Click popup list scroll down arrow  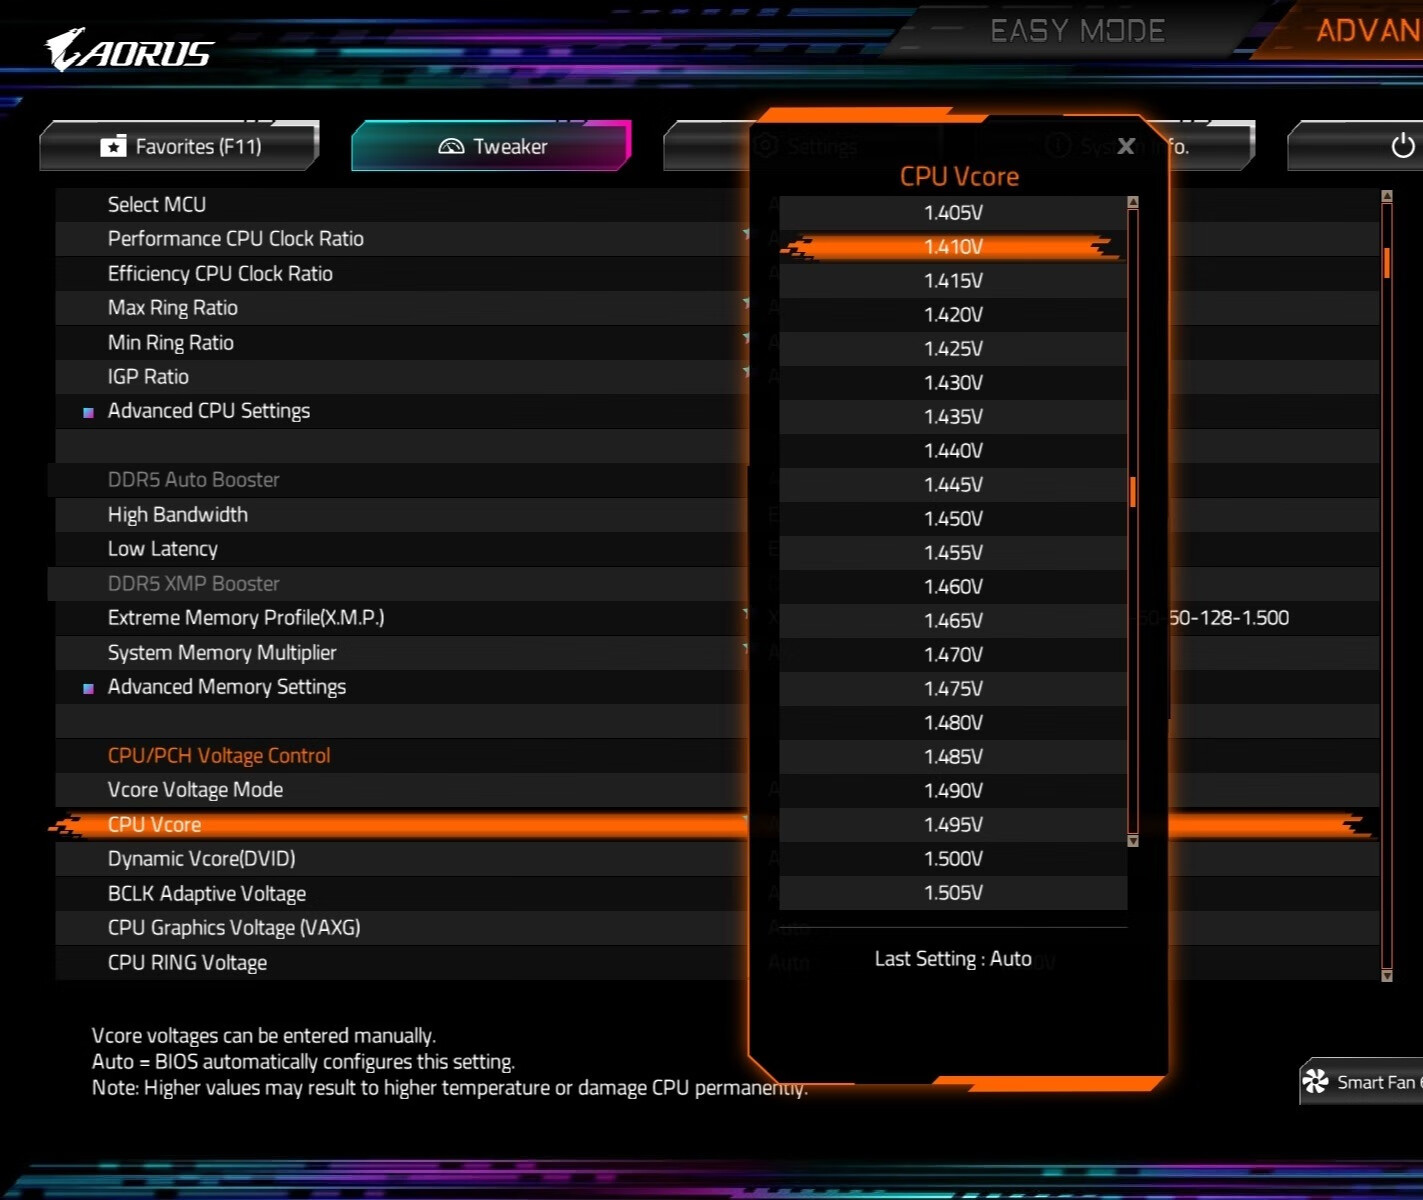(x=1133, y=841)
